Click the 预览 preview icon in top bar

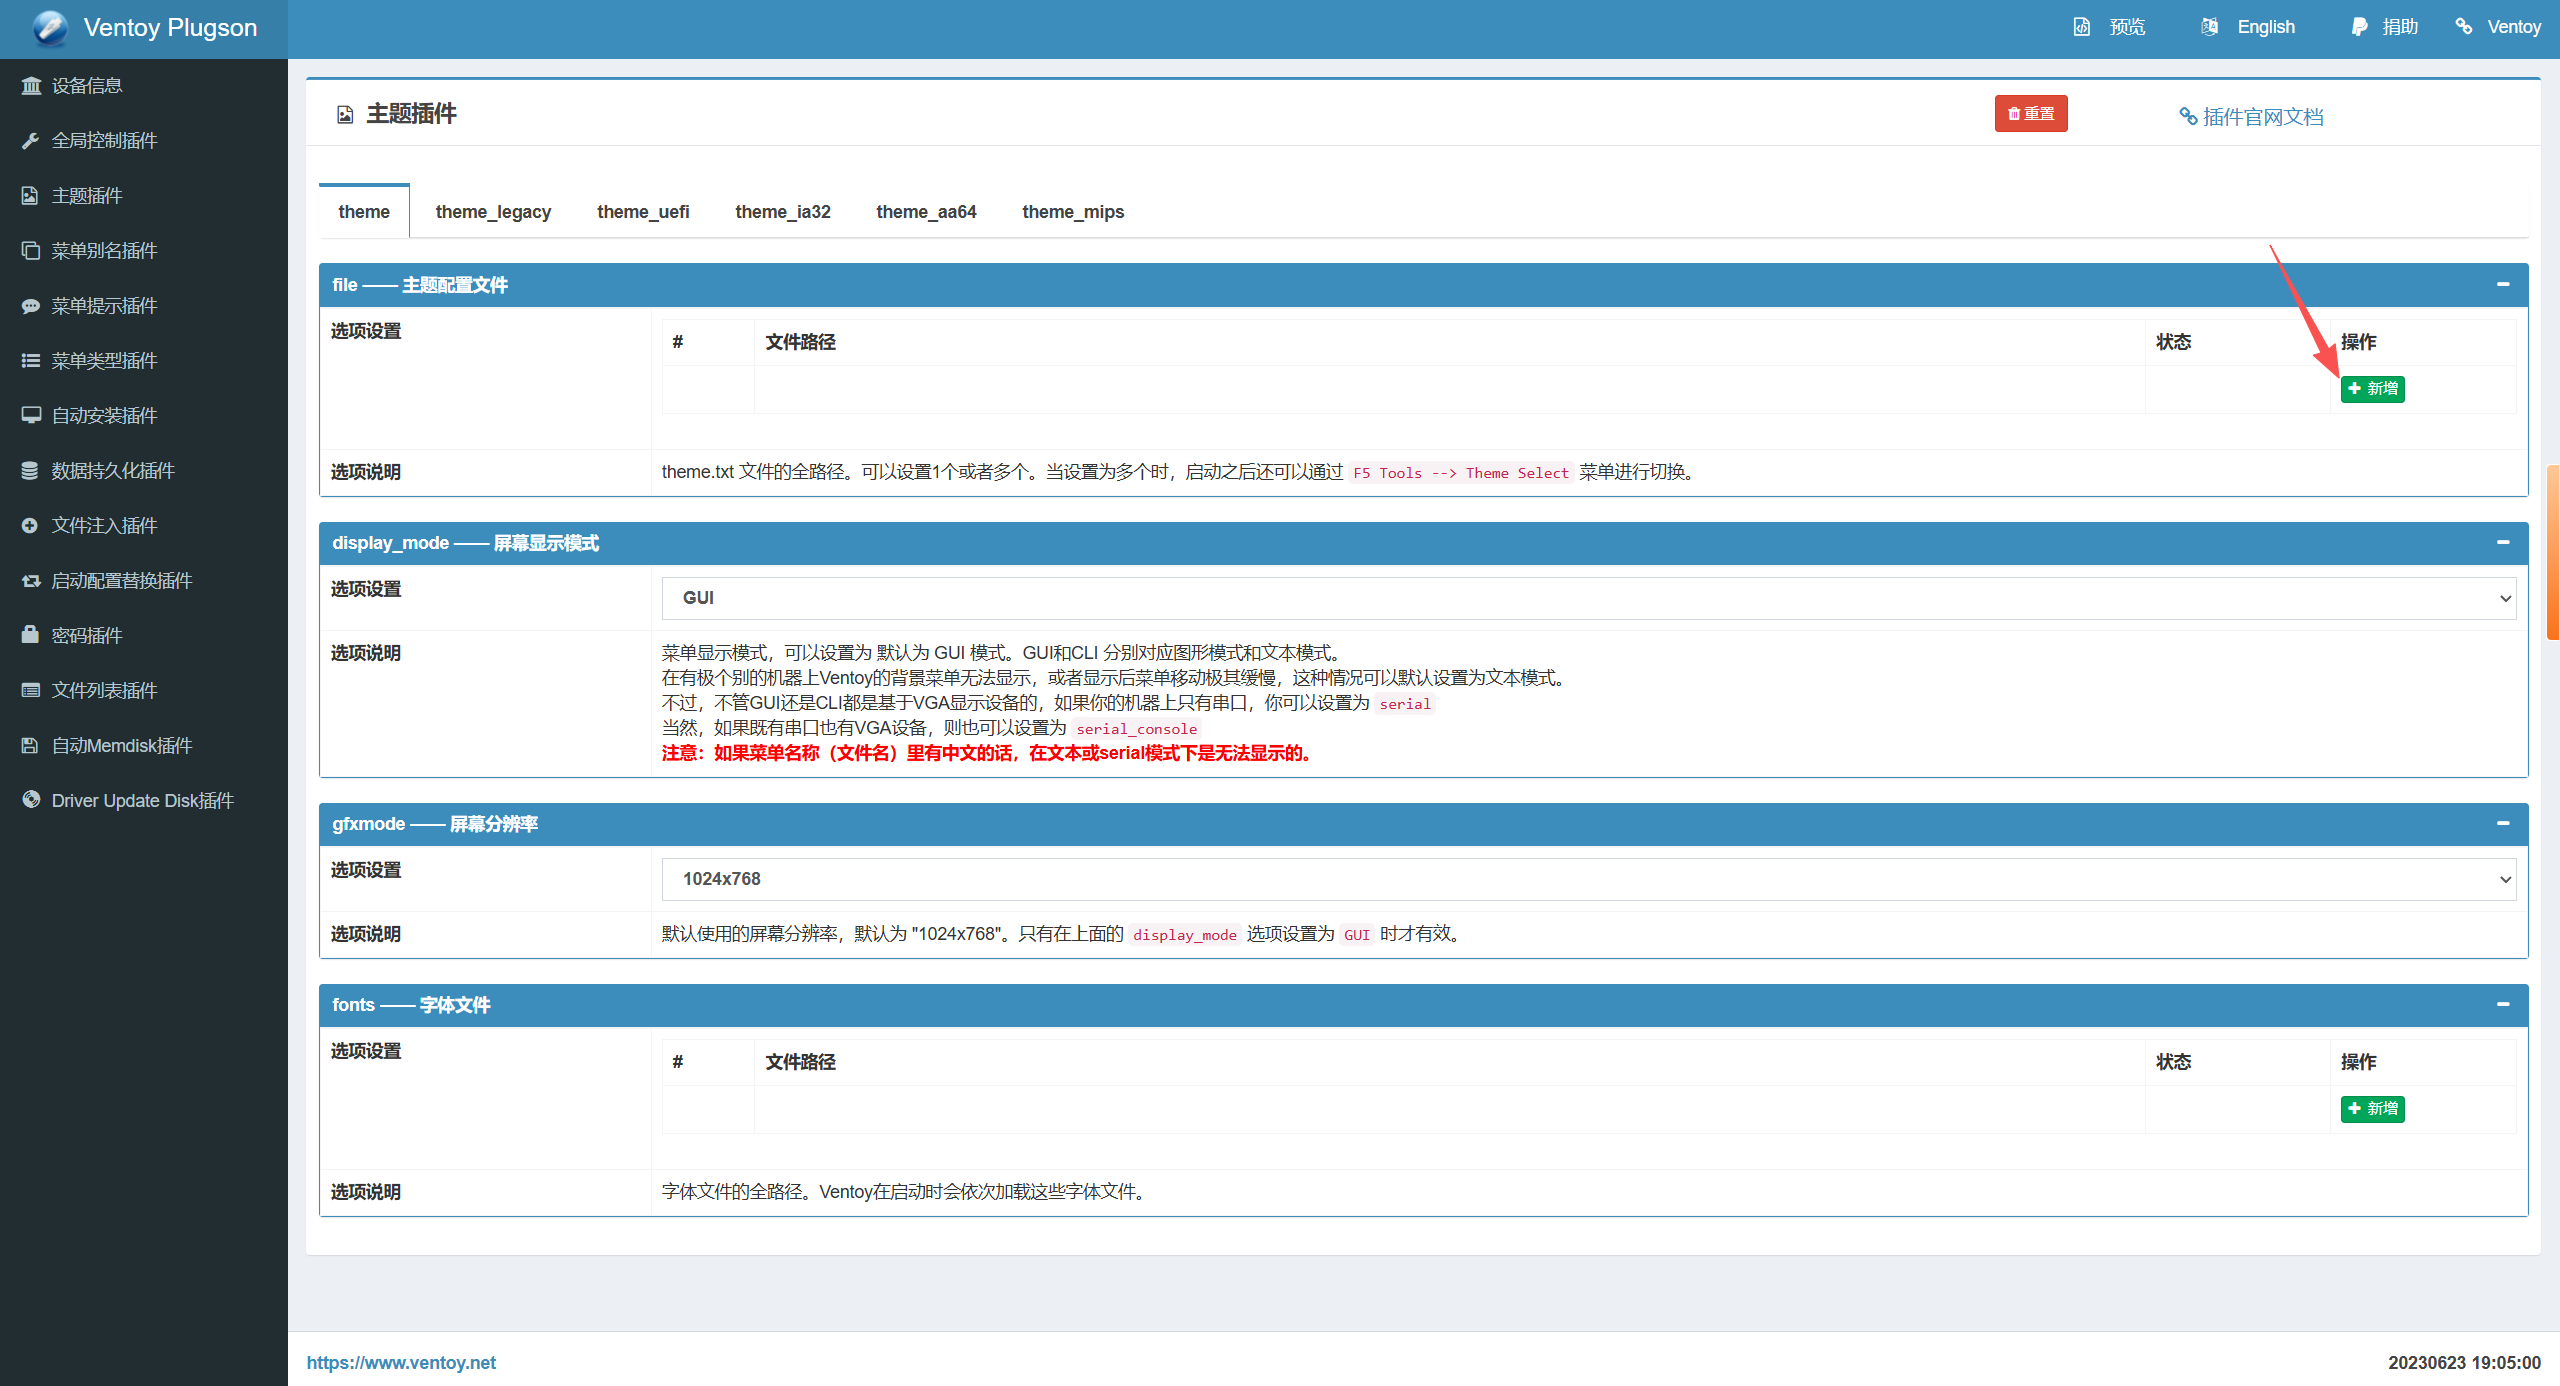coord(2081,27)
